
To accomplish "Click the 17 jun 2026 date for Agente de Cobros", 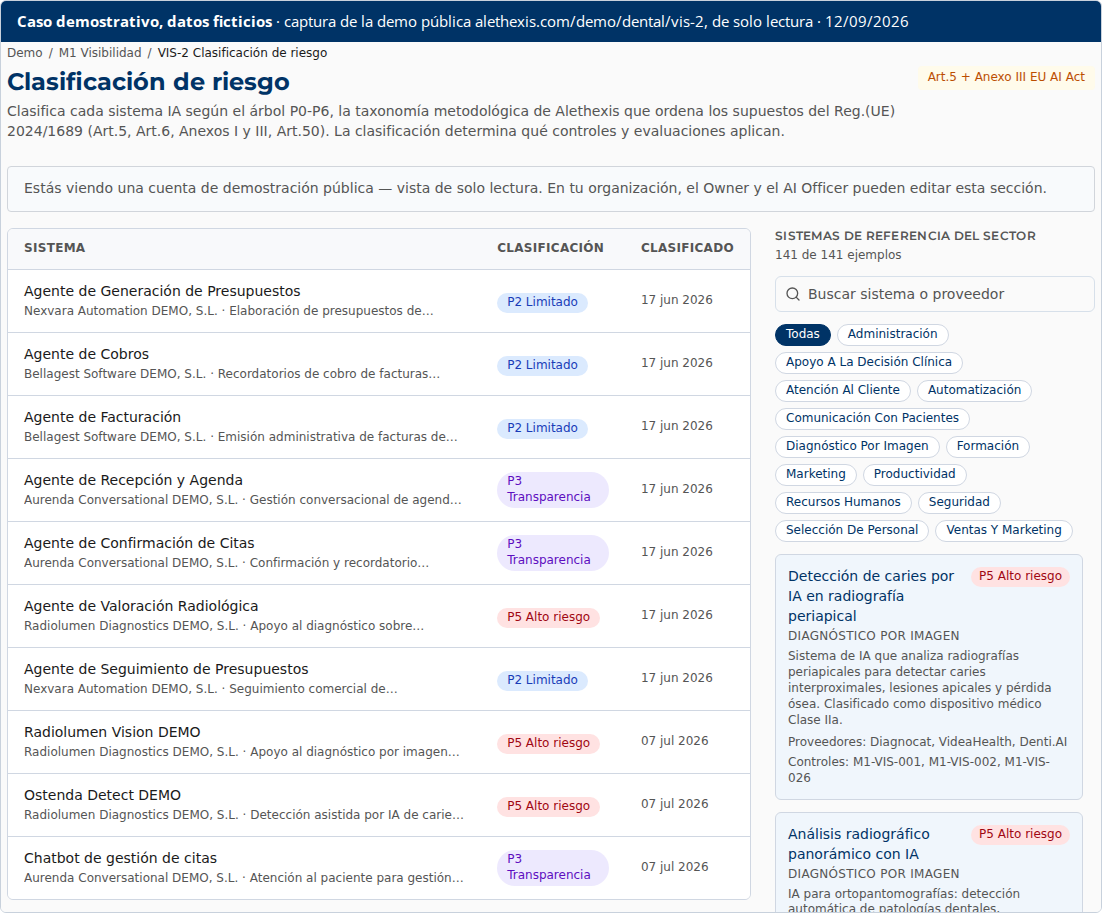I will tap(676, 363).
